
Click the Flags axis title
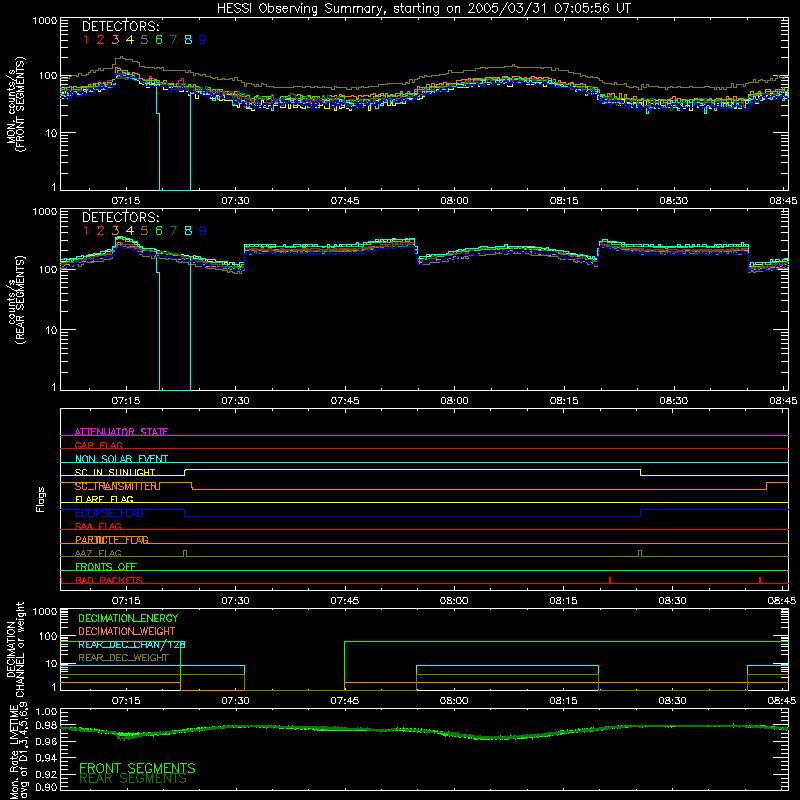point(41,499)
